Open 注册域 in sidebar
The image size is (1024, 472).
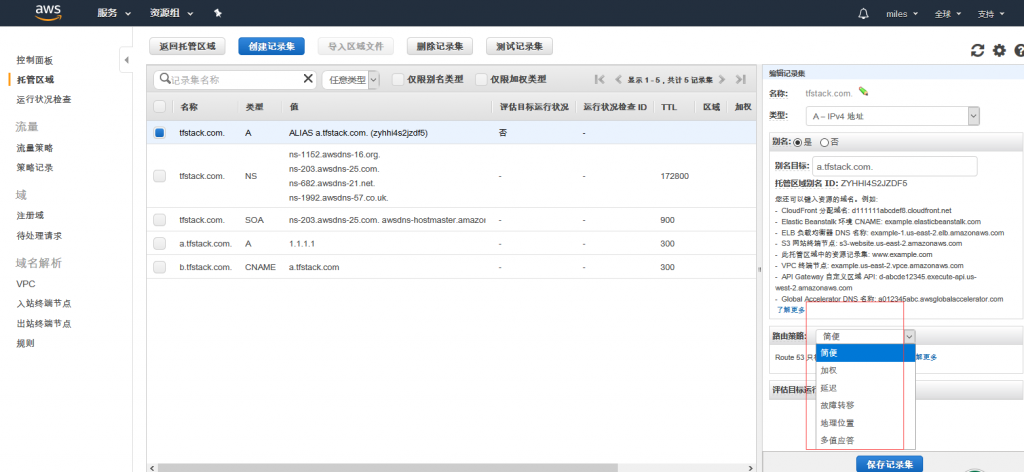click(x=30, y=215)
